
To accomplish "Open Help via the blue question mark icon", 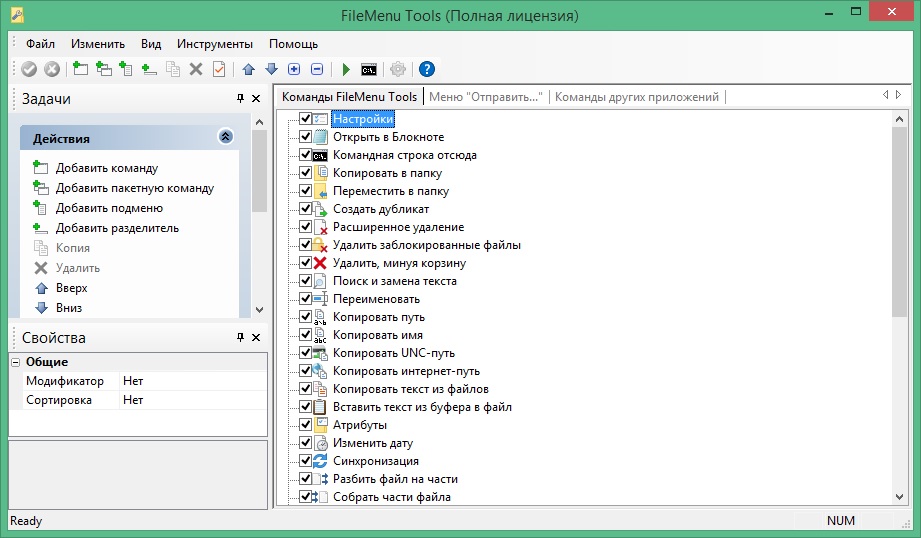I will click(x=427, y=69).
